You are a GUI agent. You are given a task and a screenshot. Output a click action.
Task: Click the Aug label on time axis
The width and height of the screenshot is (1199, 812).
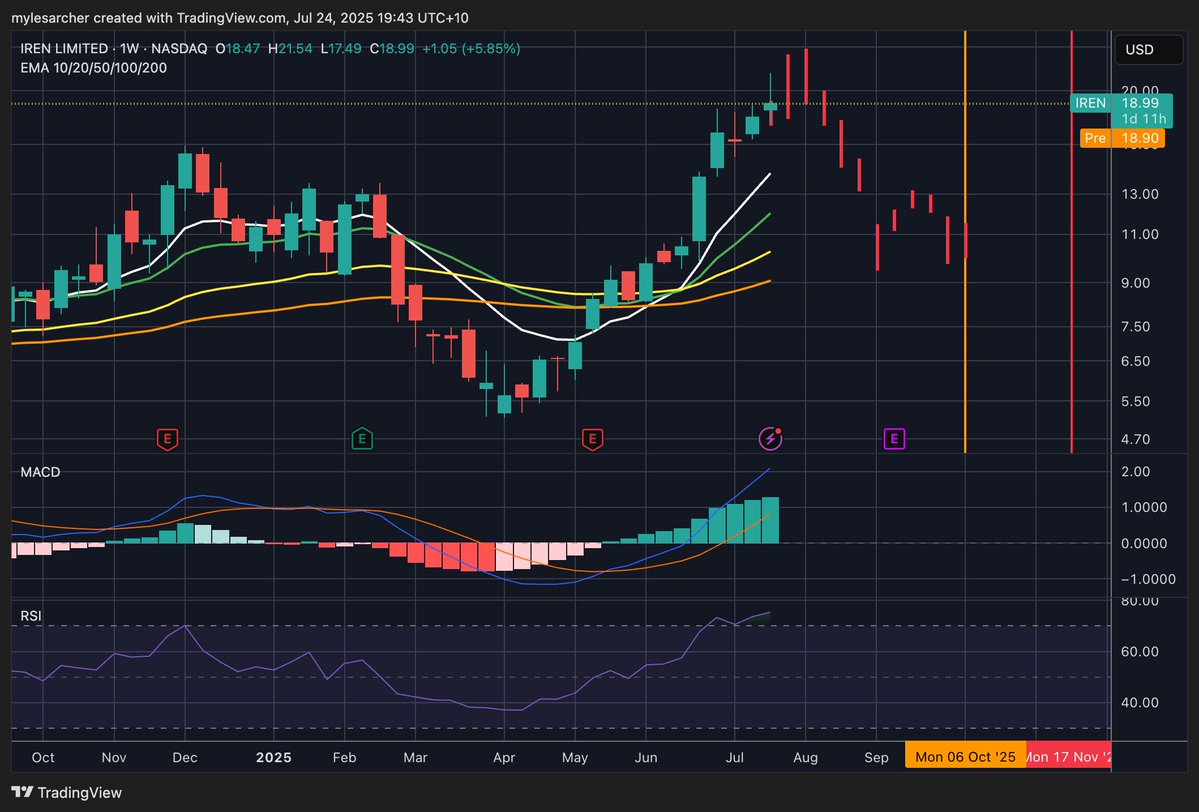click(805, 758)
